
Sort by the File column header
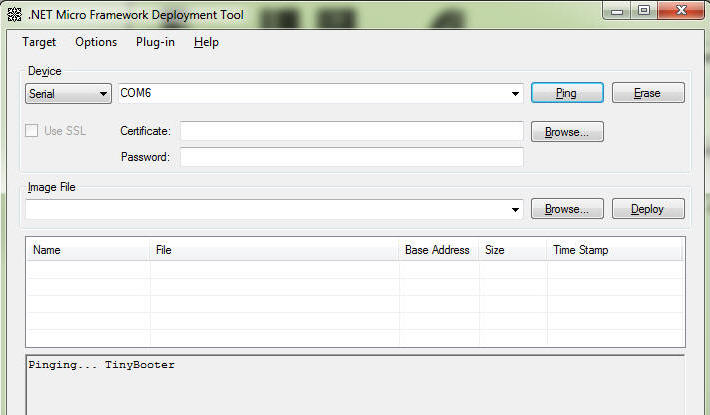tap(274, 250)
